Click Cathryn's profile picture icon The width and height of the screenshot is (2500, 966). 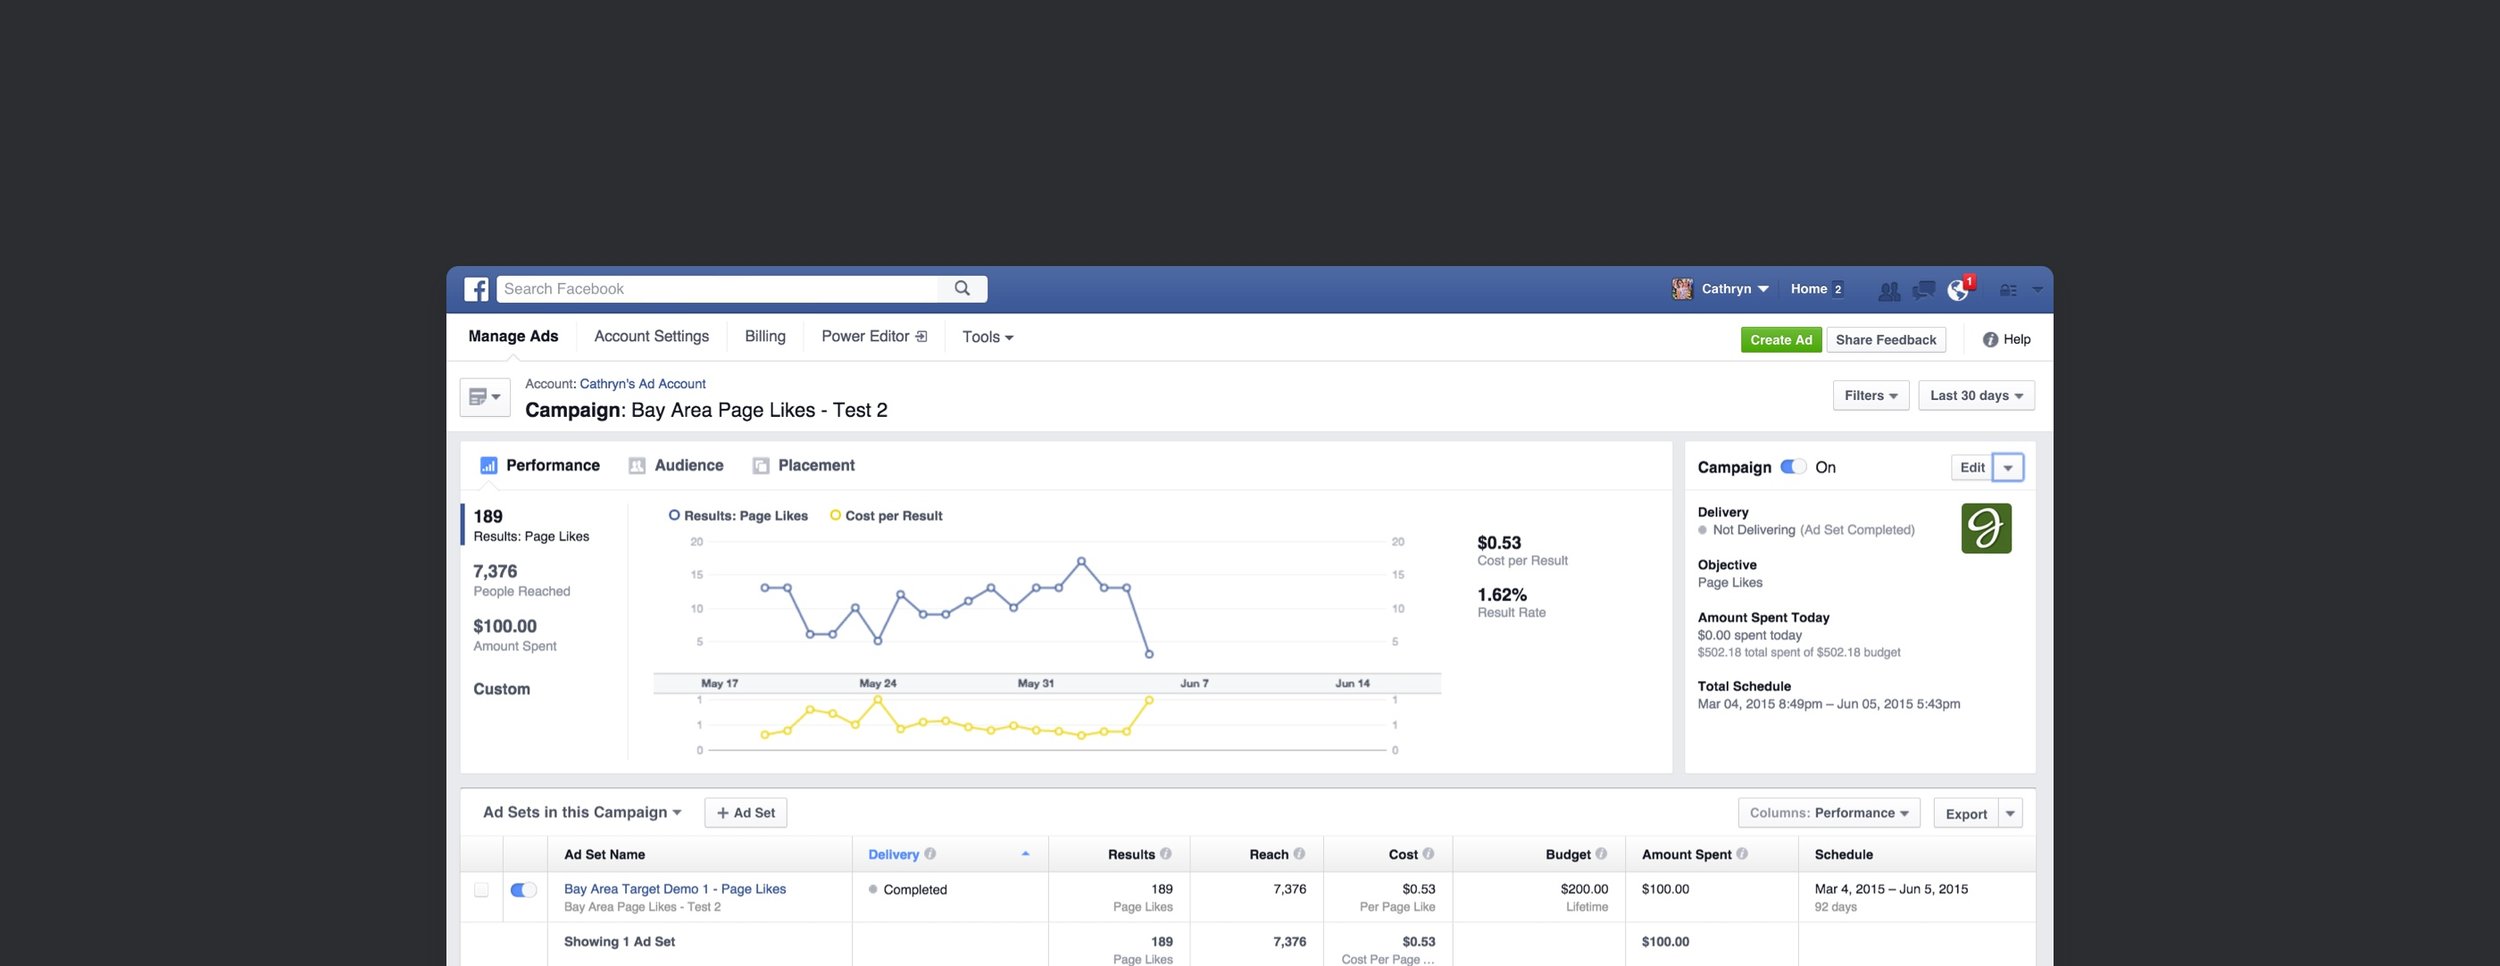coord(1682,289)
